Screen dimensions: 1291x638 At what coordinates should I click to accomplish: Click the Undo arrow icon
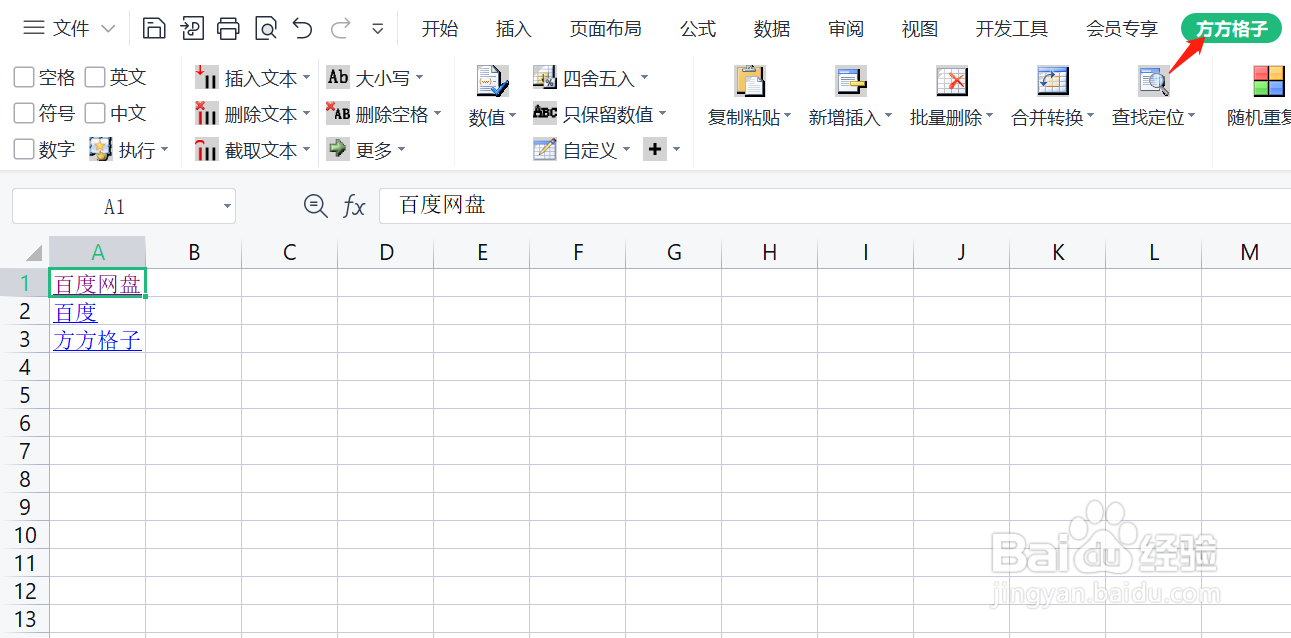tap(302, 28)
